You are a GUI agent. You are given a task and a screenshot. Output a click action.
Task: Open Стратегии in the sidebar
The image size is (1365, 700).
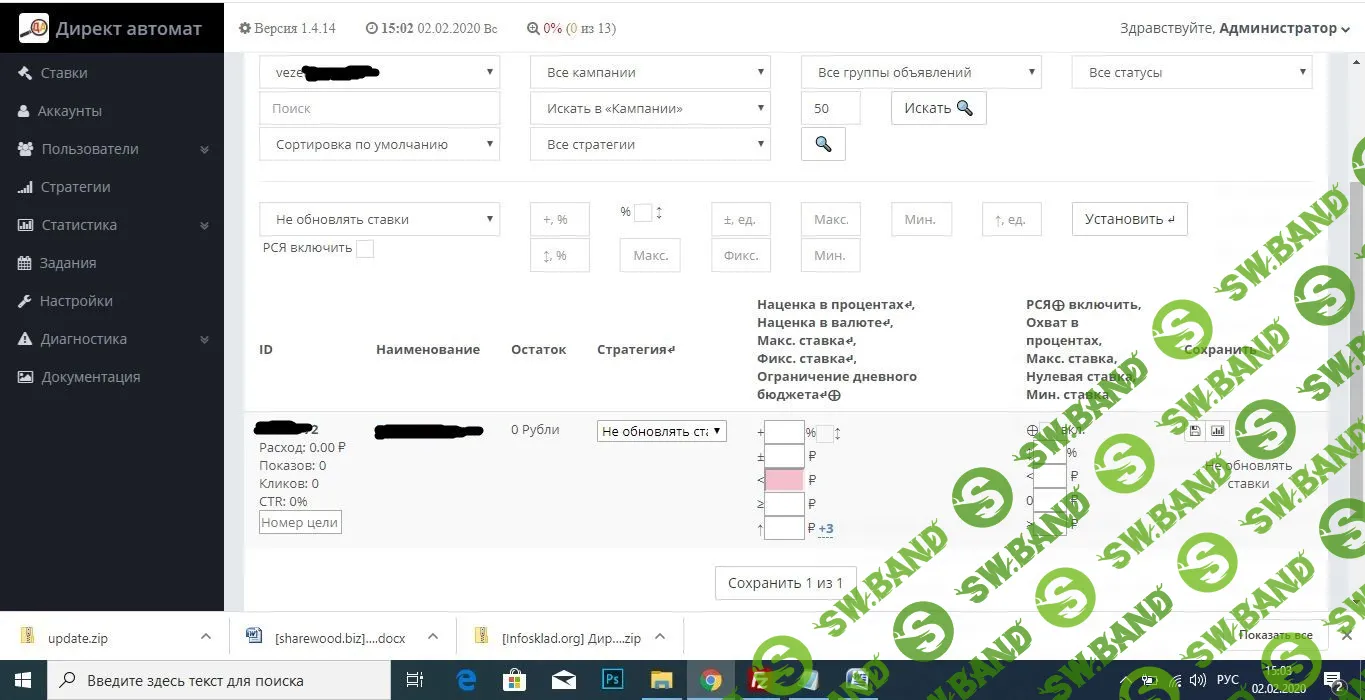[75, 187]
